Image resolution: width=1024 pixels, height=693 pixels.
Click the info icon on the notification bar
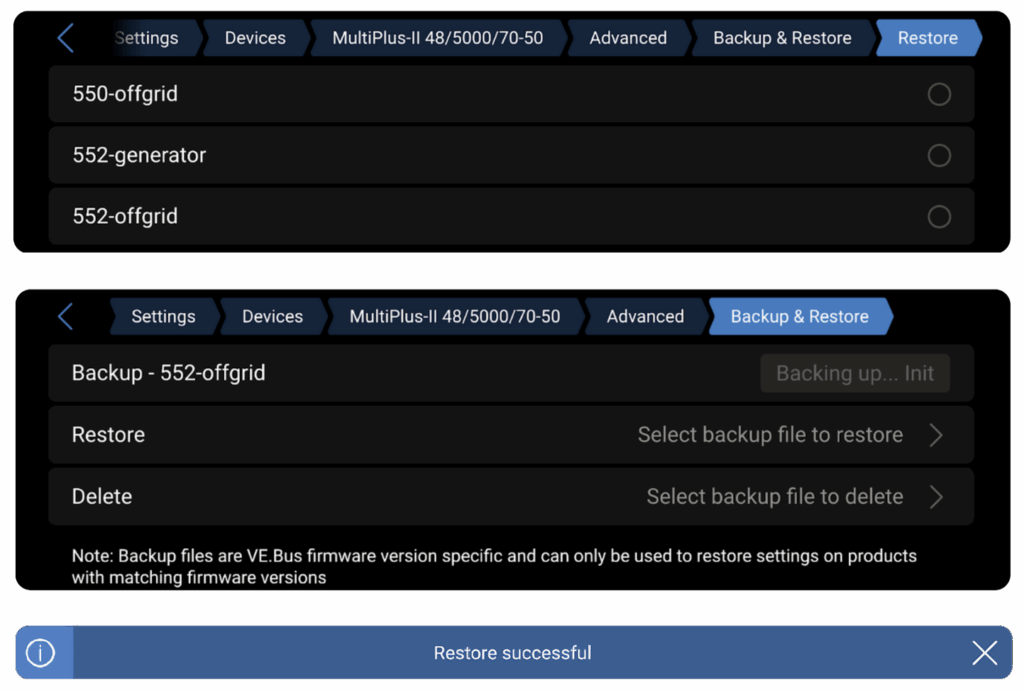(40, 653)
